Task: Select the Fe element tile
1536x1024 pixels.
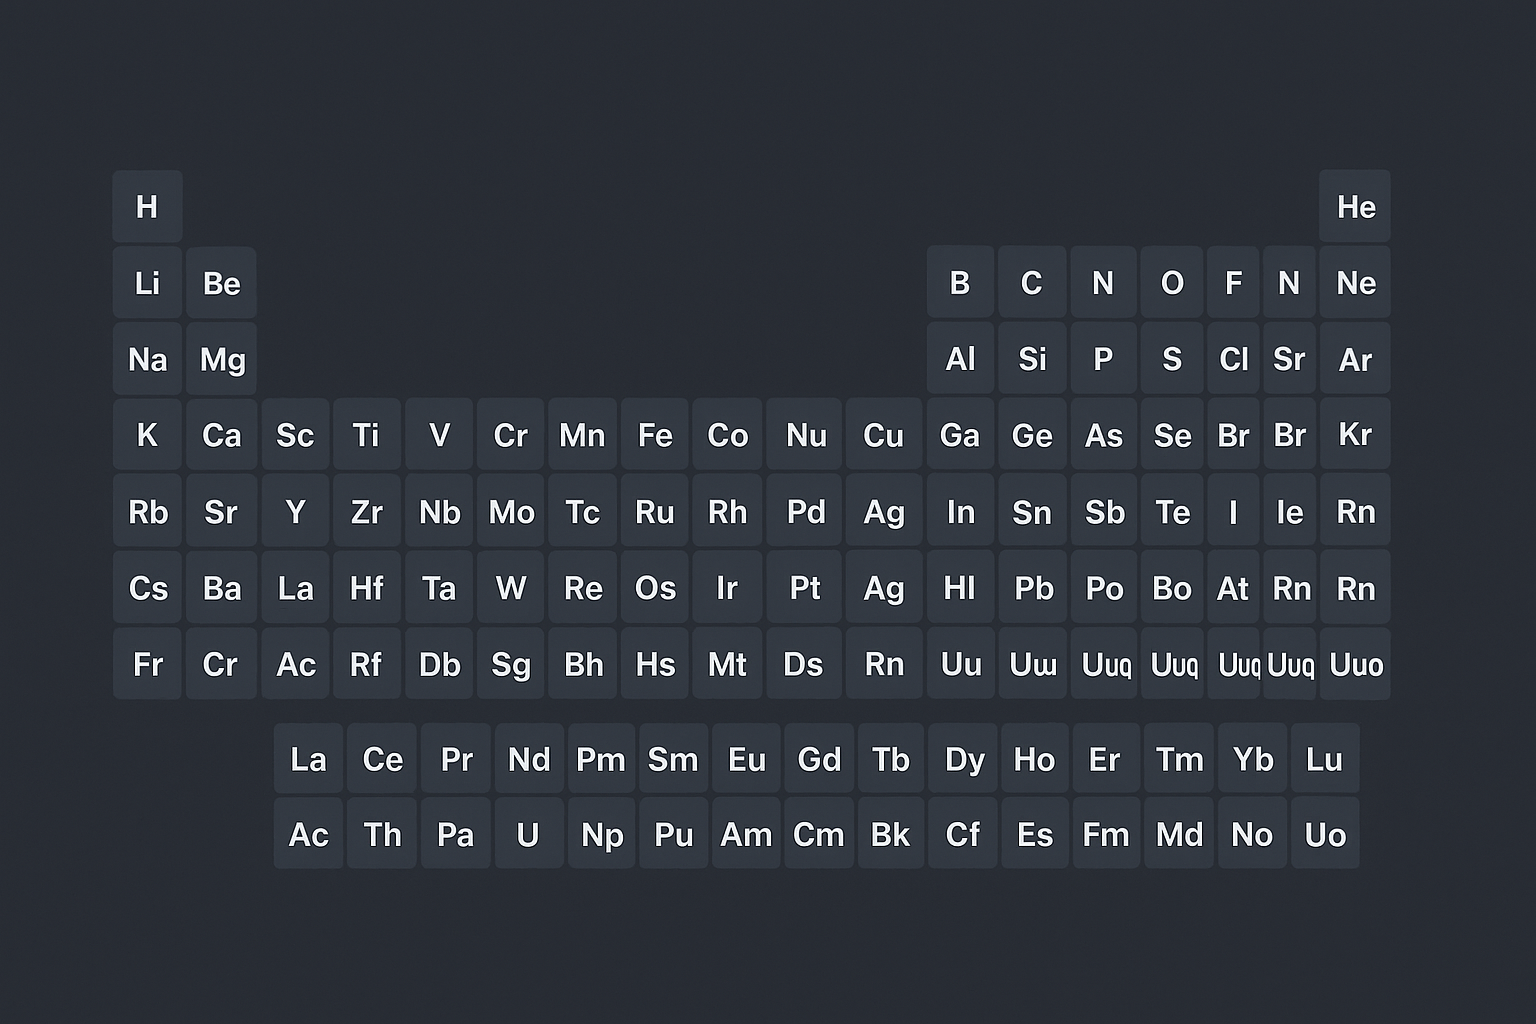Action: [655, 435]
